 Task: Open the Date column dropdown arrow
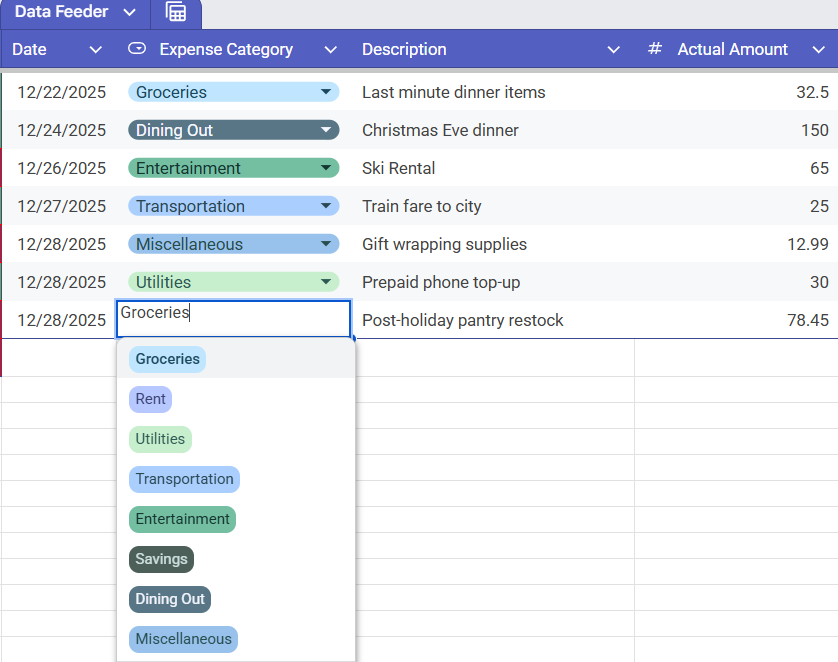pyautogui.click(x=96, y=50)
